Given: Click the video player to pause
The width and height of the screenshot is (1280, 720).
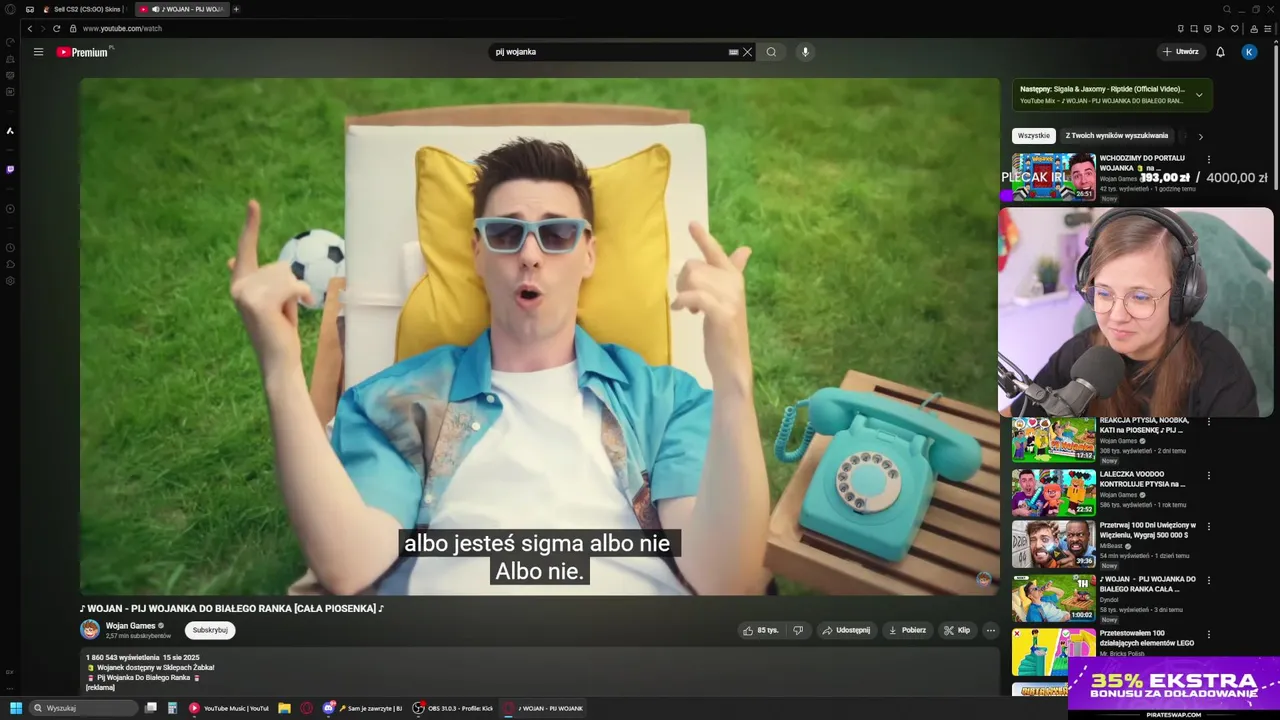Looking at the screenshot, I should point(540,336).
